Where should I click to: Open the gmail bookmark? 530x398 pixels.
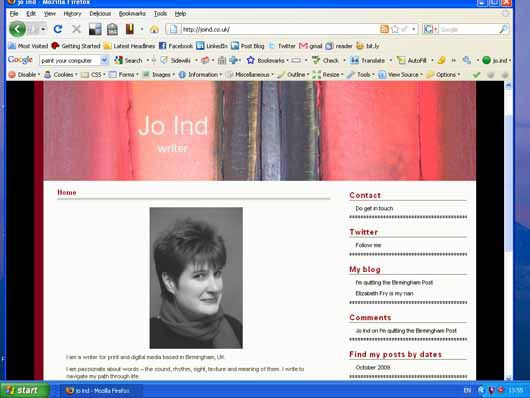coord(311,46)
